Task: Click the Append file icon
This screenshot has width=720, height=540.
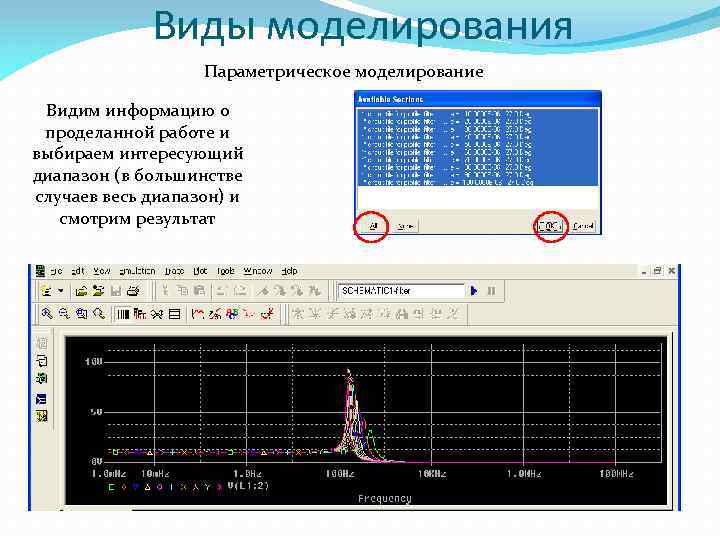Action: click(98, 291)
